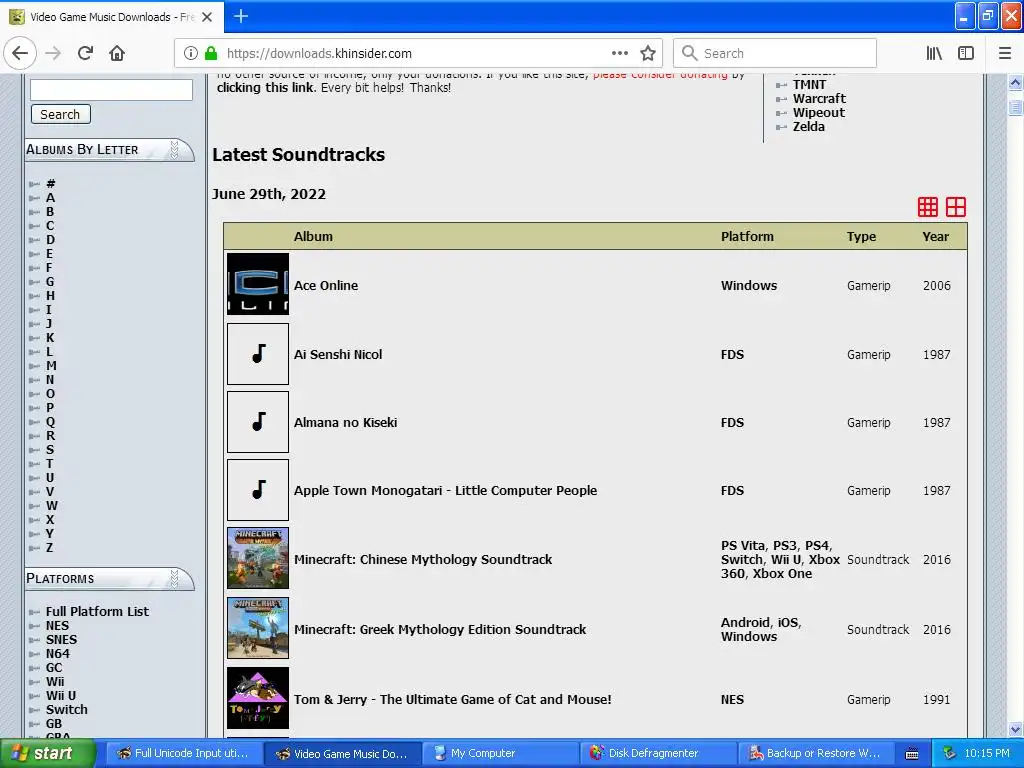
Task: Open the page actions three-dot menu
Action: [619, 53]
